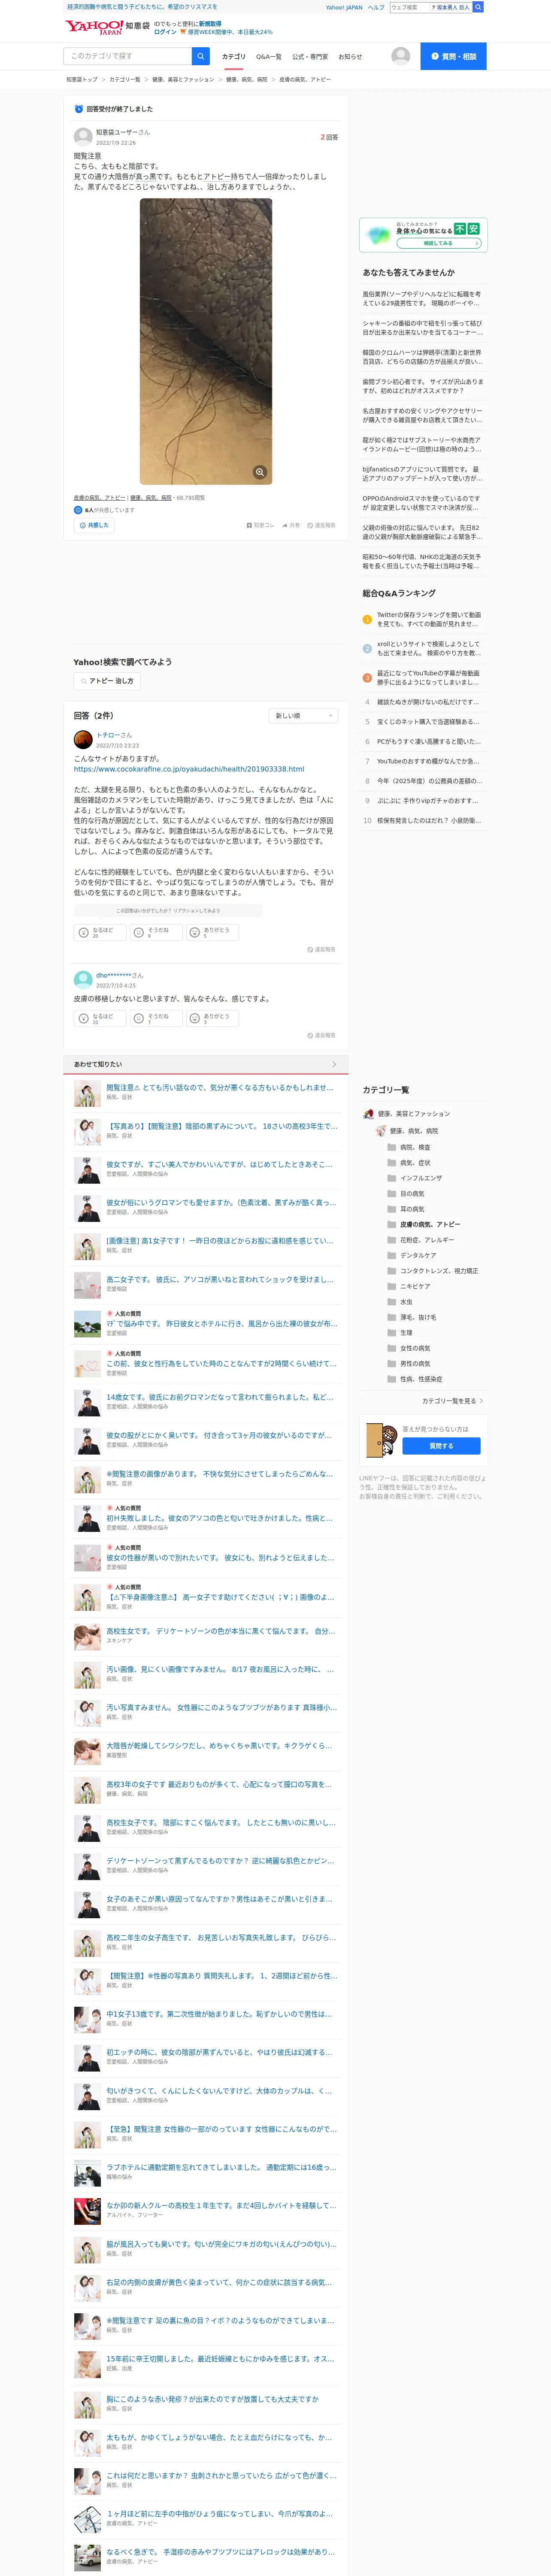
Task: Open the カテゴリ tab
Action: pyautogui.click(x=233, y=57)
